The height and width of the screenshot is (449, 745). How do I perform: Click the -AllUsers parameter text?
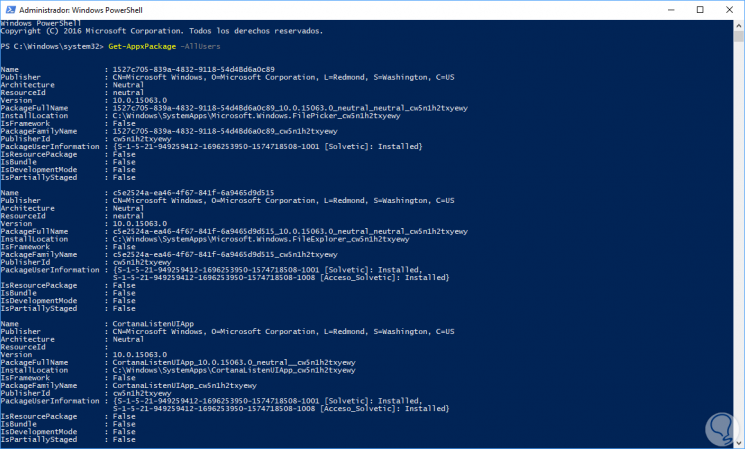point(200,47)
